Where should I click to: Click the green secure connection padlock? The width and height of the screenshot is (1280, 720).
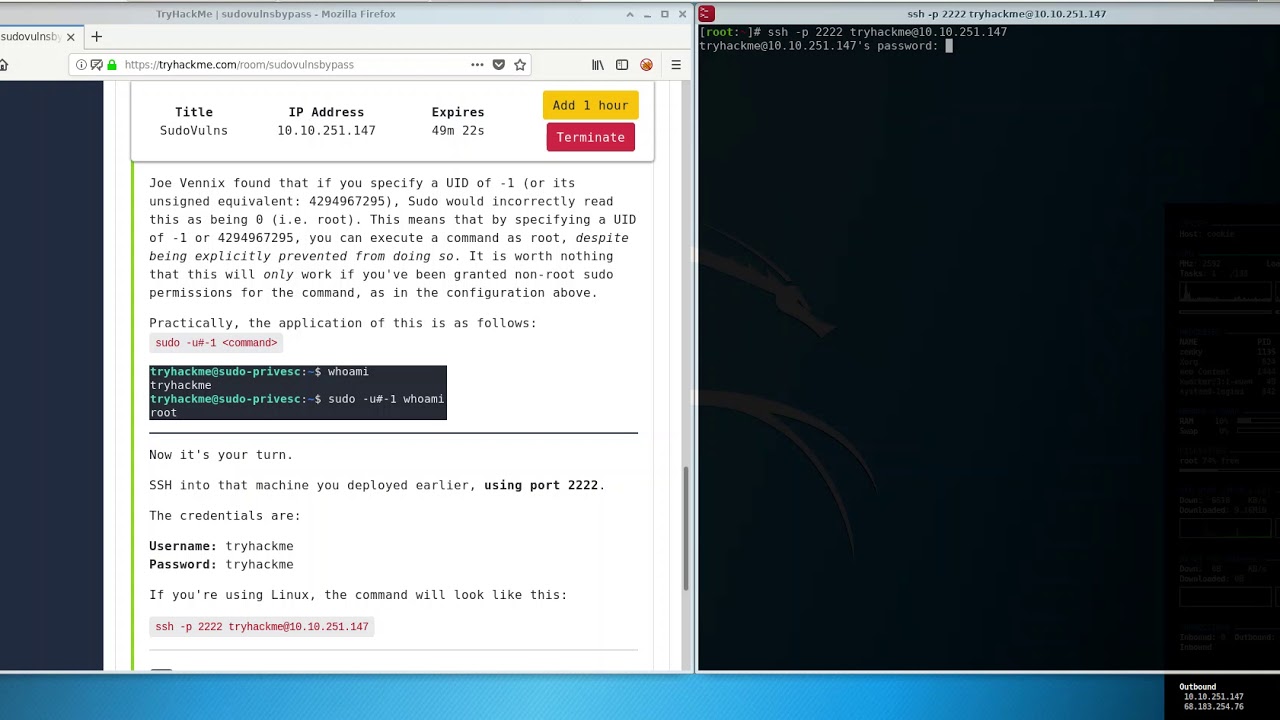112,65
